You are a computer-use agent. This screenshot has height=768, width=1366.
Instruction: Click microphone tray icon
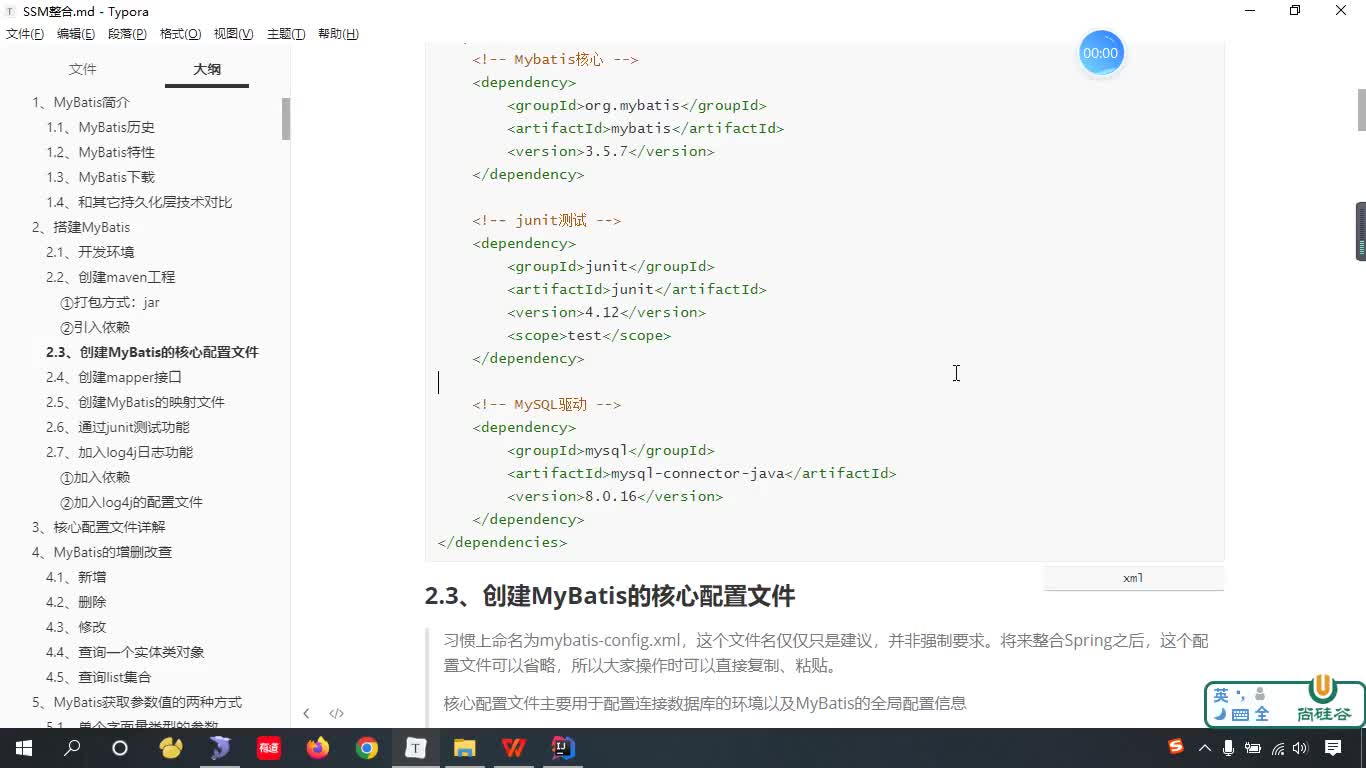click(1229, 748)
